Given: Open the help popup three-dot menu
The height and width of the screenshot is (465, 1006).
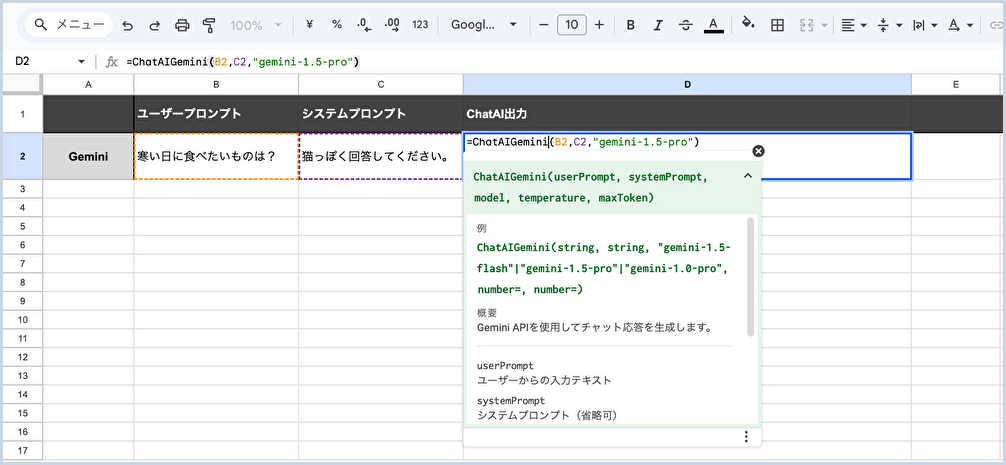Looking at the screenshot, I should click(x=746, y=436).
